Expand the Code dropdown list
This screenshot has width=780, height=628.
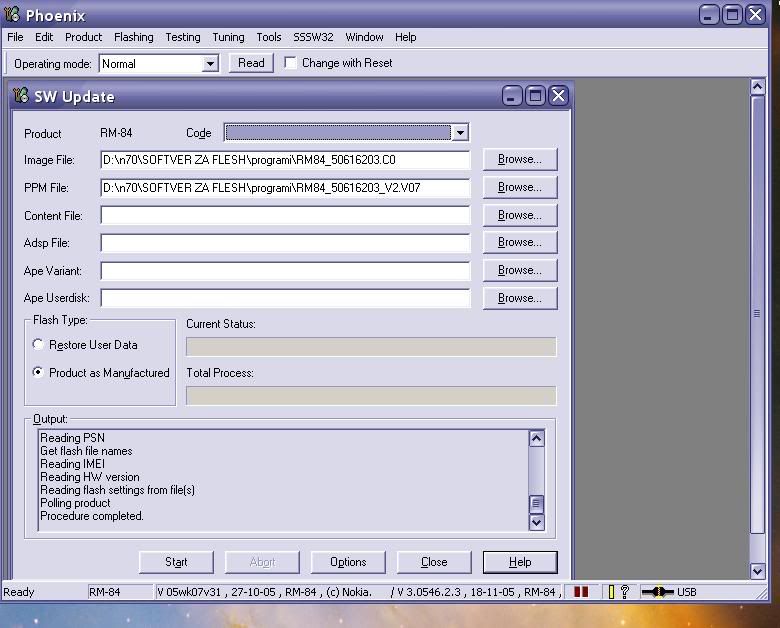click(x=460, y=133)
